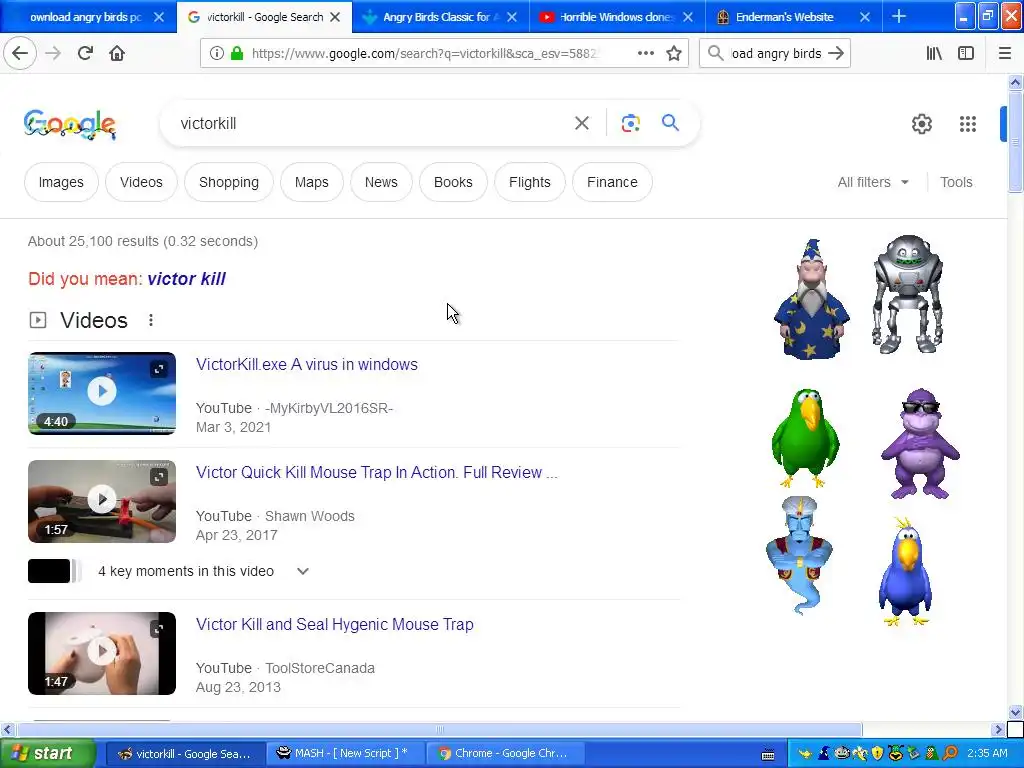
Task: Clear the Google search box text
Action: 581,123
